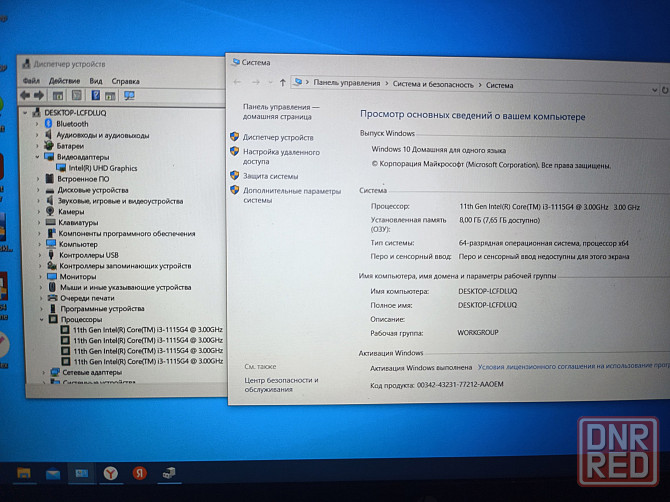Click the Forward arrow in Device Manager toolbar
670x502 pixels.
pyautogui.click(x=39, y=95)
